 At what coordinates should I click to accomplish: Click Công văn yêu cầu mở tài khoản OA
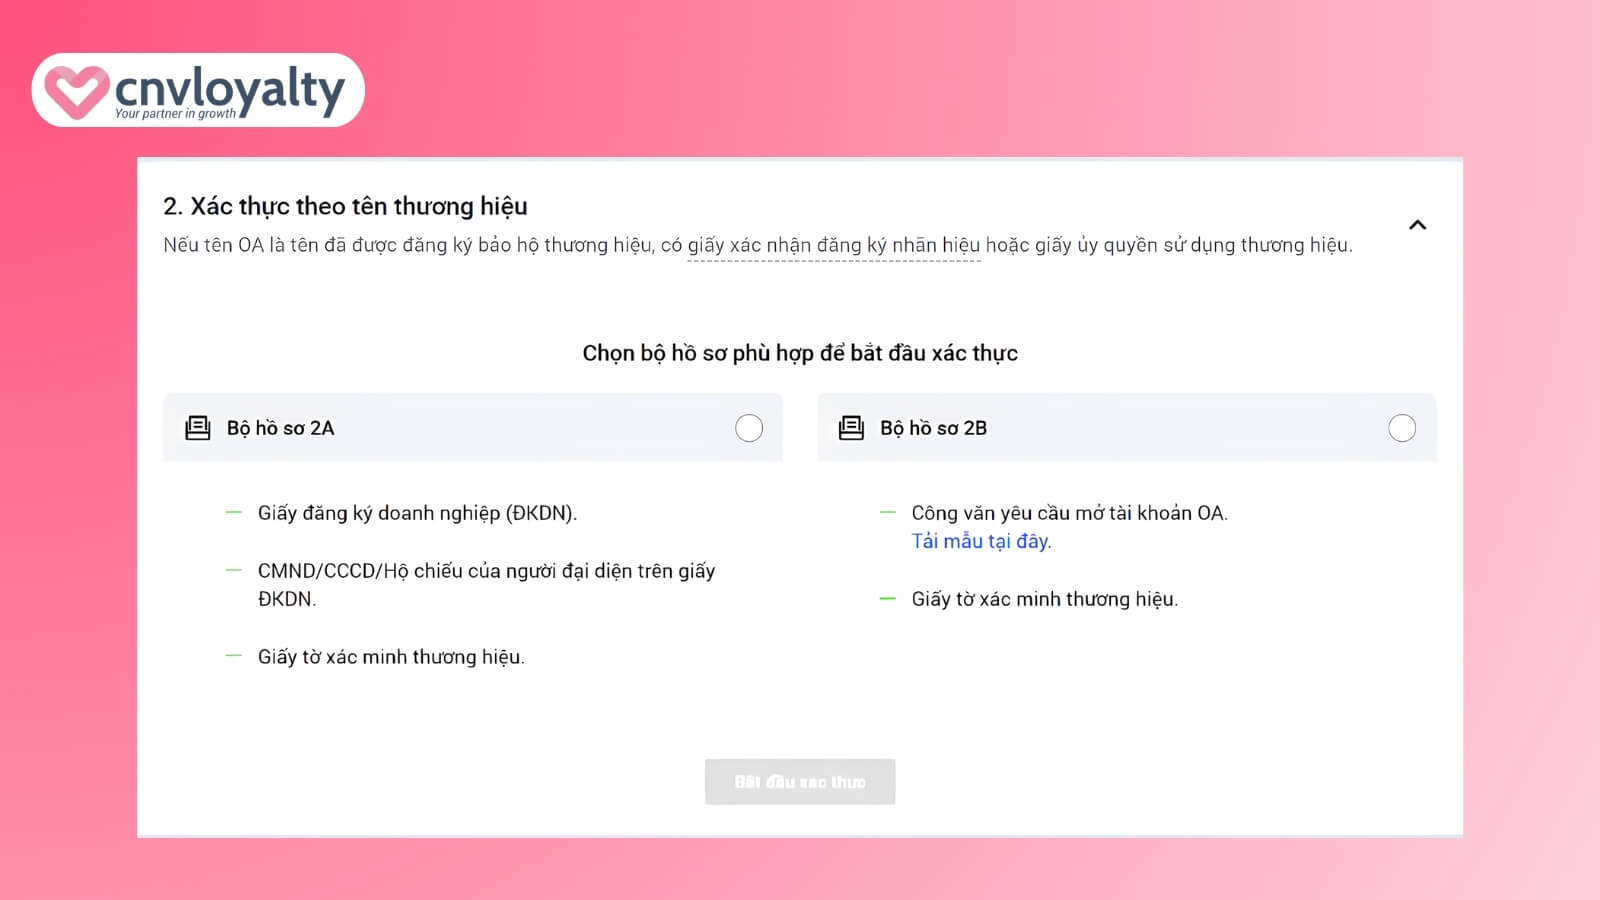[x=1069, y=513]
